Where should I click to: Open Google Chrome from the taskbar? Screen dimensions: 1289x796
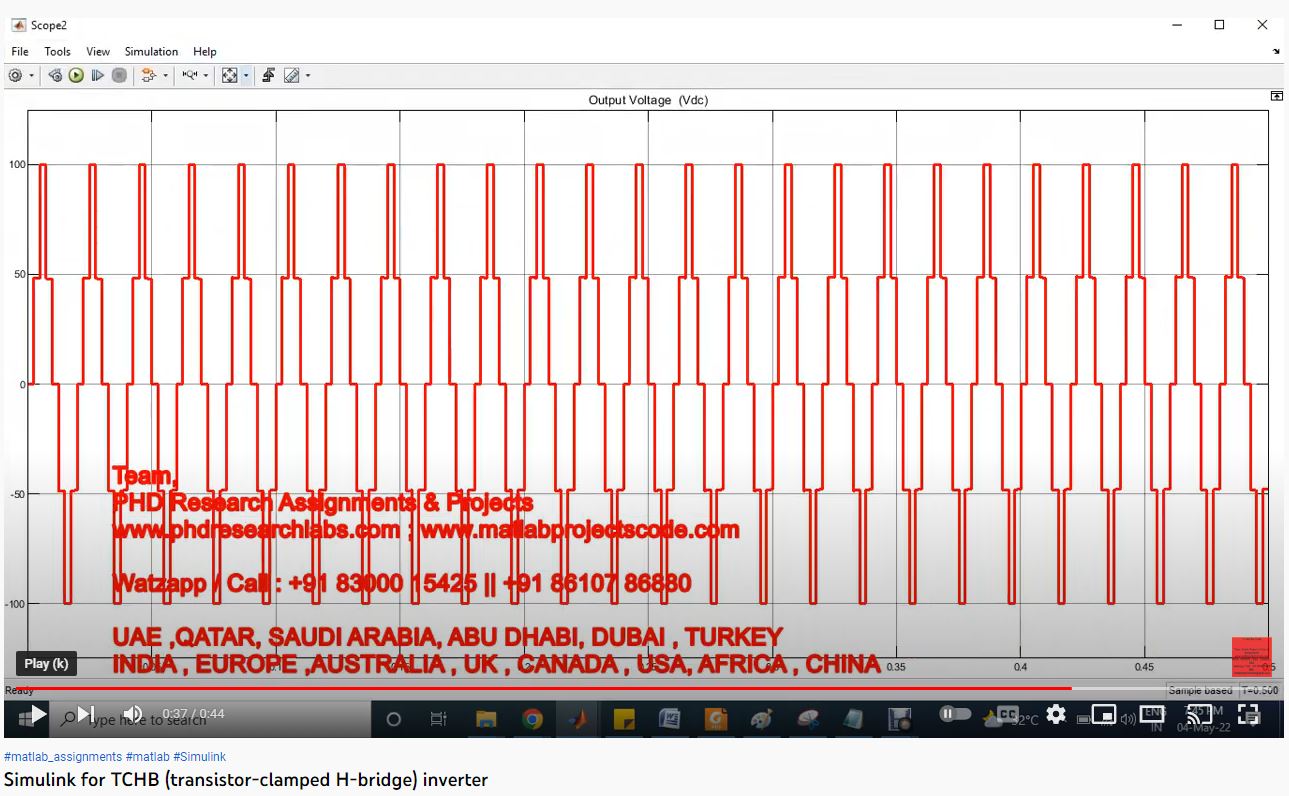(x=532, y=718)
